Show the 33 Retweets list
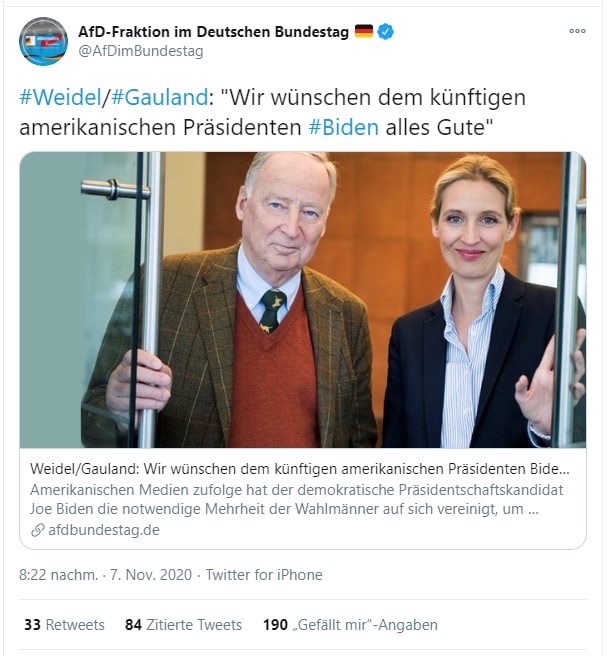 tap(64, 625)
